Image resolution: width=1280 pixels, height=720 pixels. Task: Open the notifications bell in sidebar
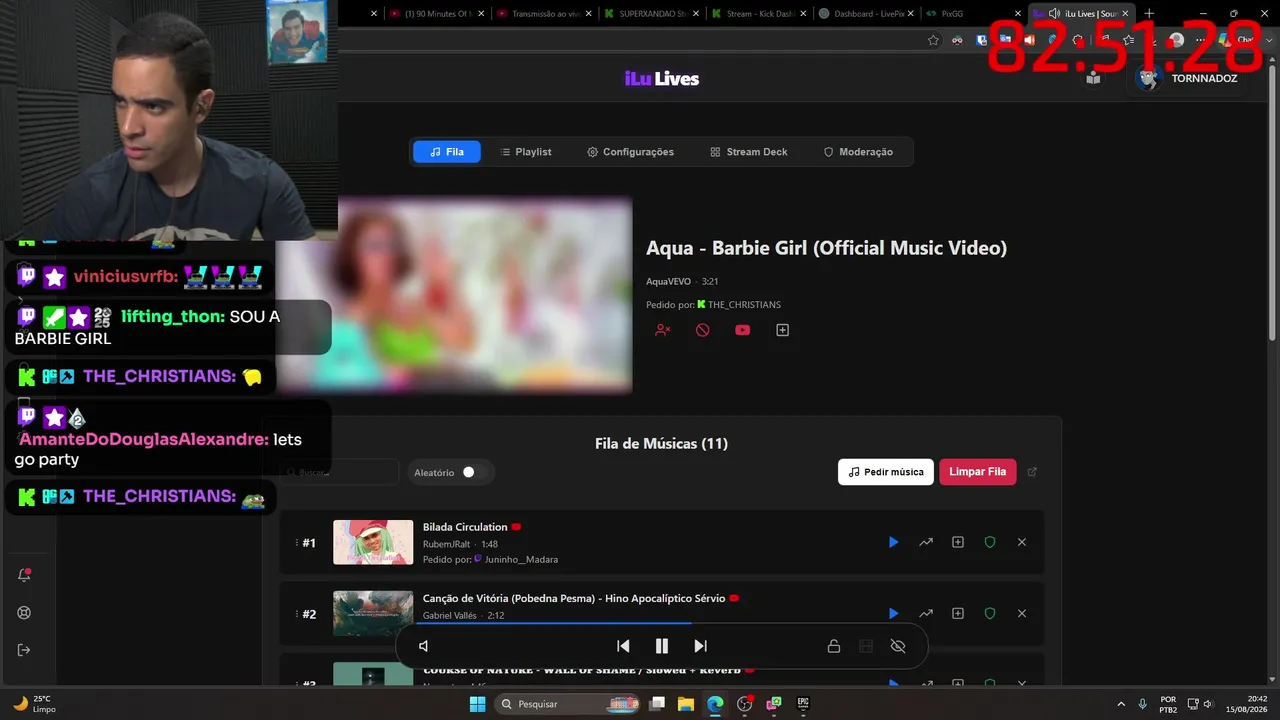(x=24, y=575)
